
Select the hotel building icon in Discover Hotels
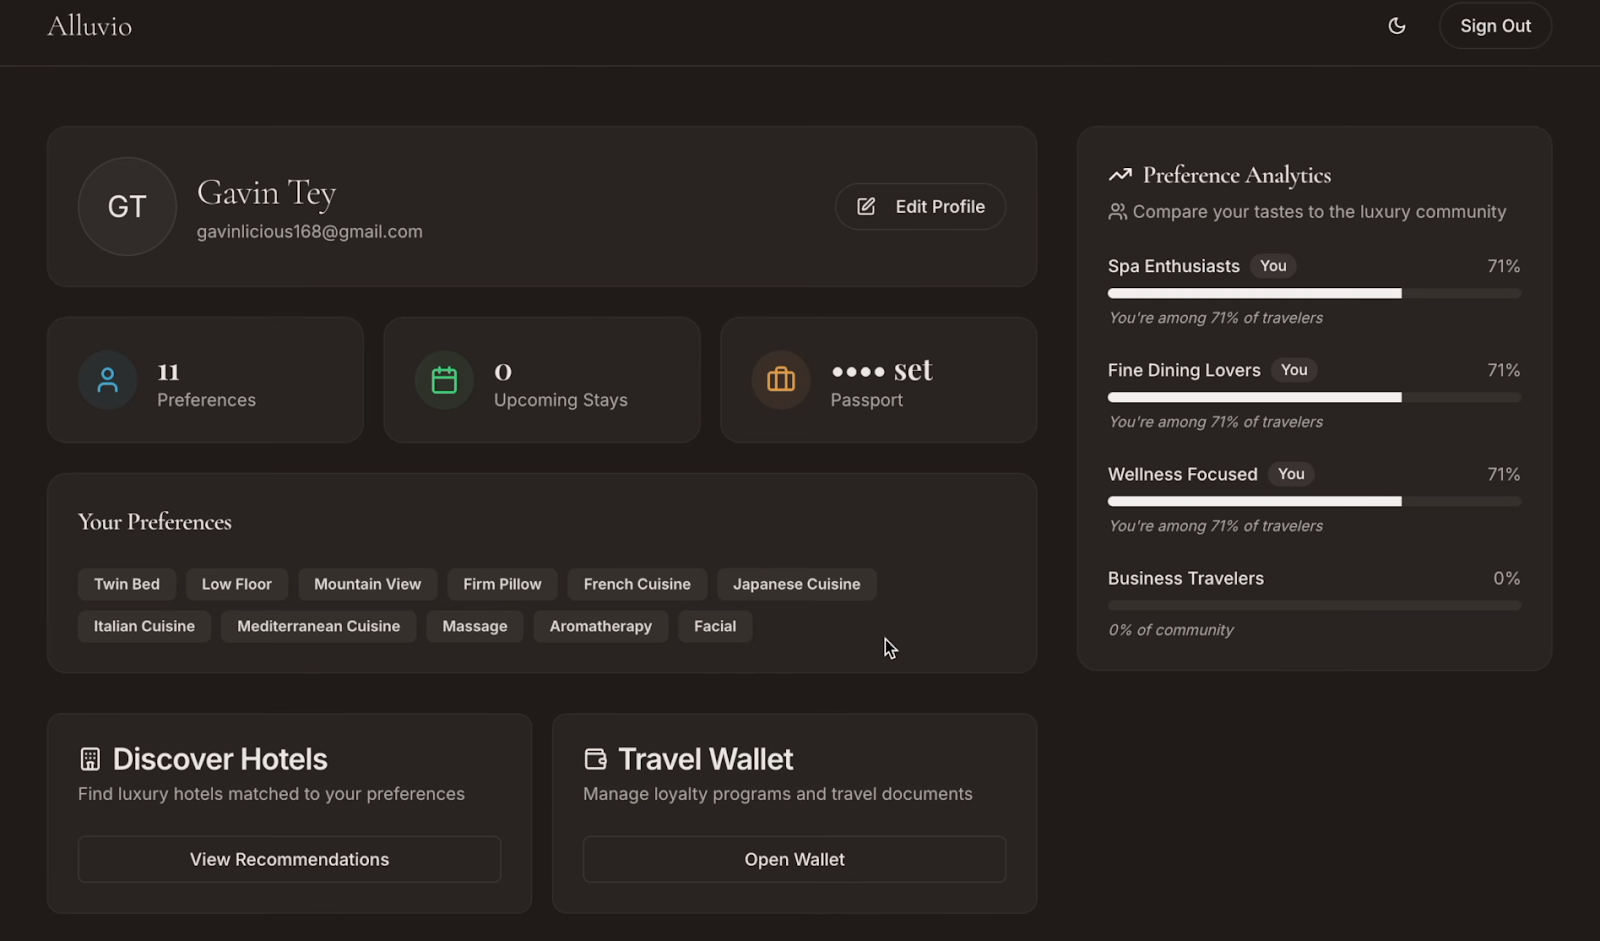(x=90, y=758)
